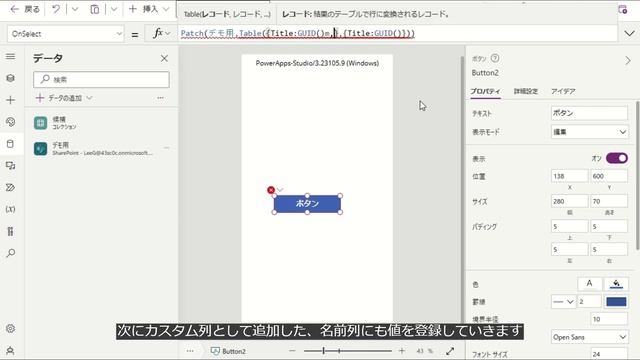Click the zoom slider track
This screenshot has width=640, height=360.
point(347,351)
